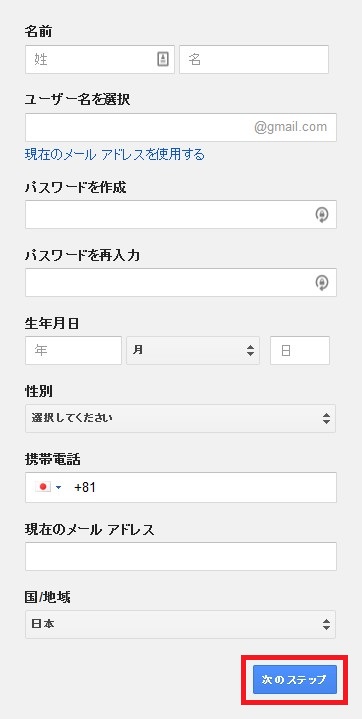
Task: Click the パスワードを作成 password input
Action: (x=181, y=214)
